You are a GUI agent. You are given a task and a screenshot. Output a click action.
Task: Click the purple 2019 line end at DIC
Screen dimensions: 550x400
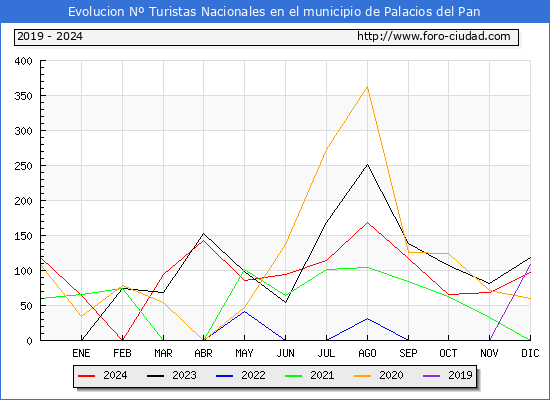(530, 264)
